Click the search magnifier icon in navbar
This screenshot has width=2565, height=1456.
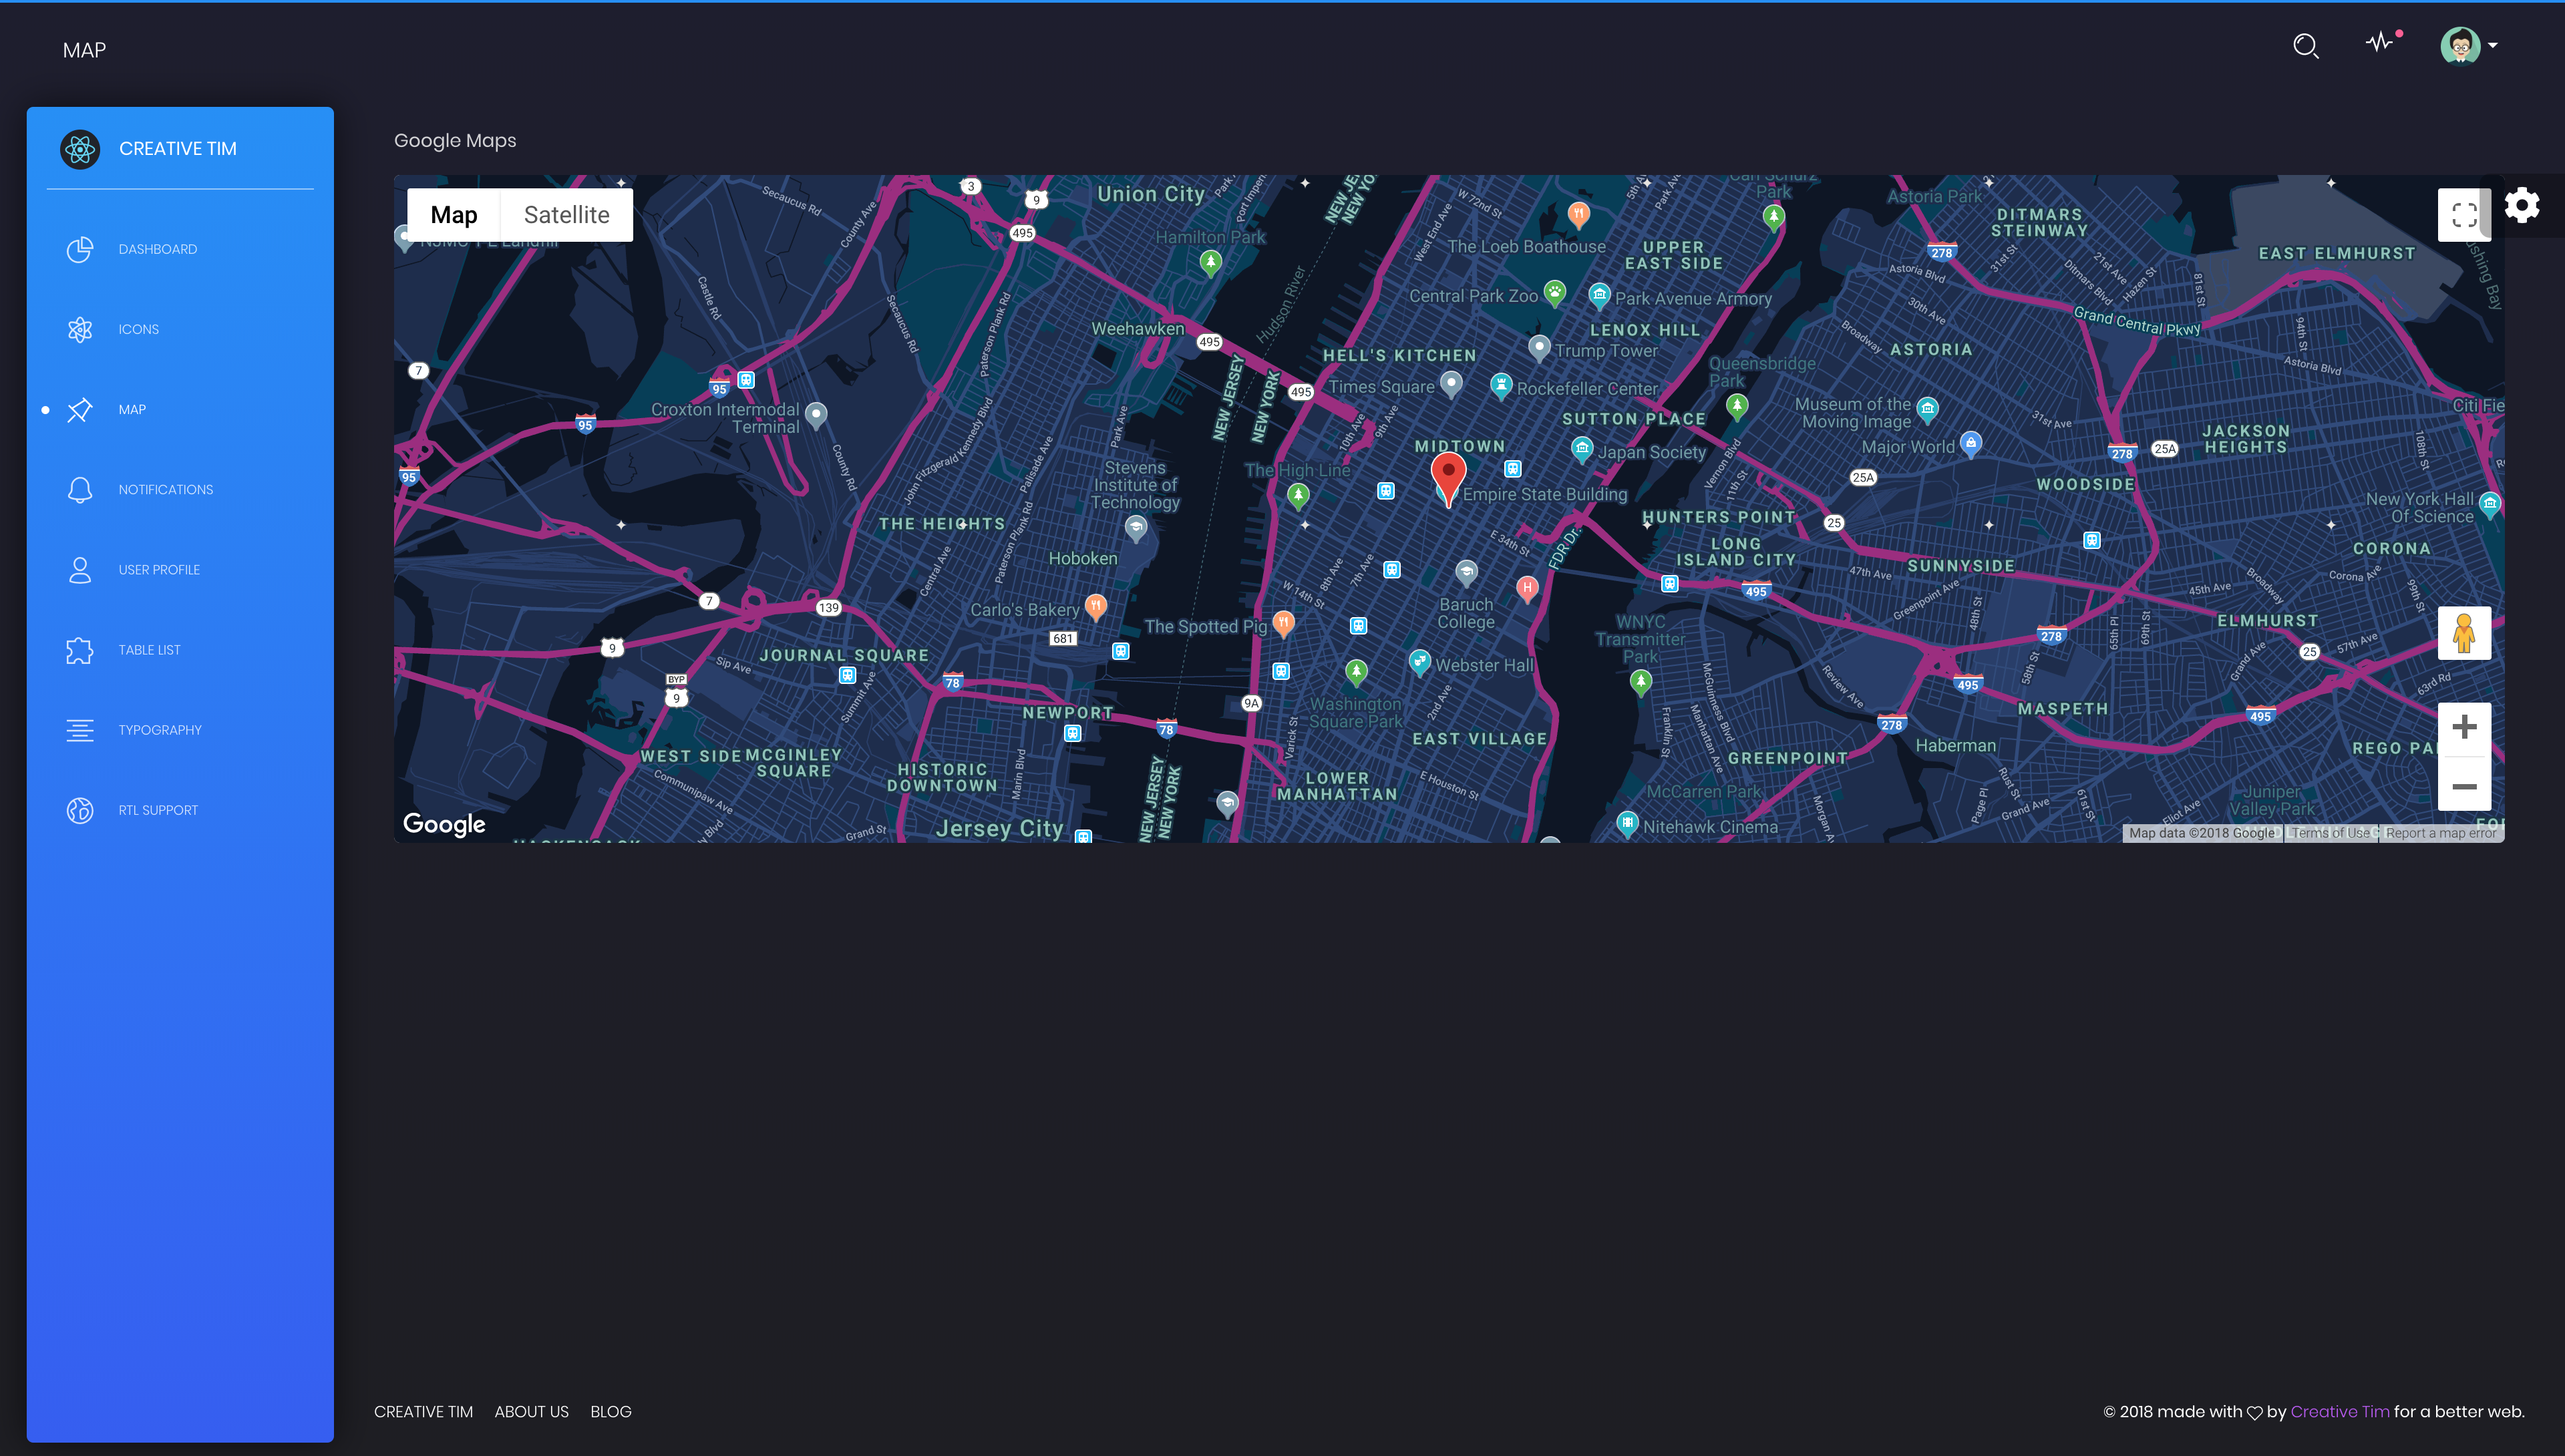click(2305, 46)
